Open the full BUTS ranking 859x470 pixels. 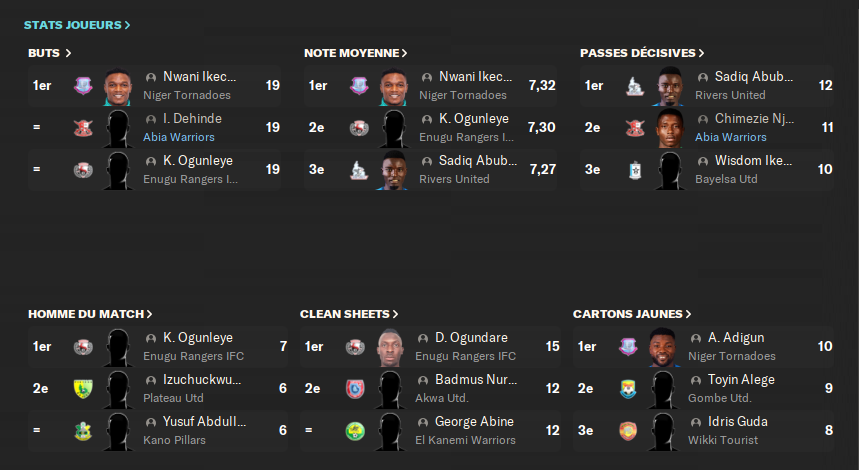point(49,53)
